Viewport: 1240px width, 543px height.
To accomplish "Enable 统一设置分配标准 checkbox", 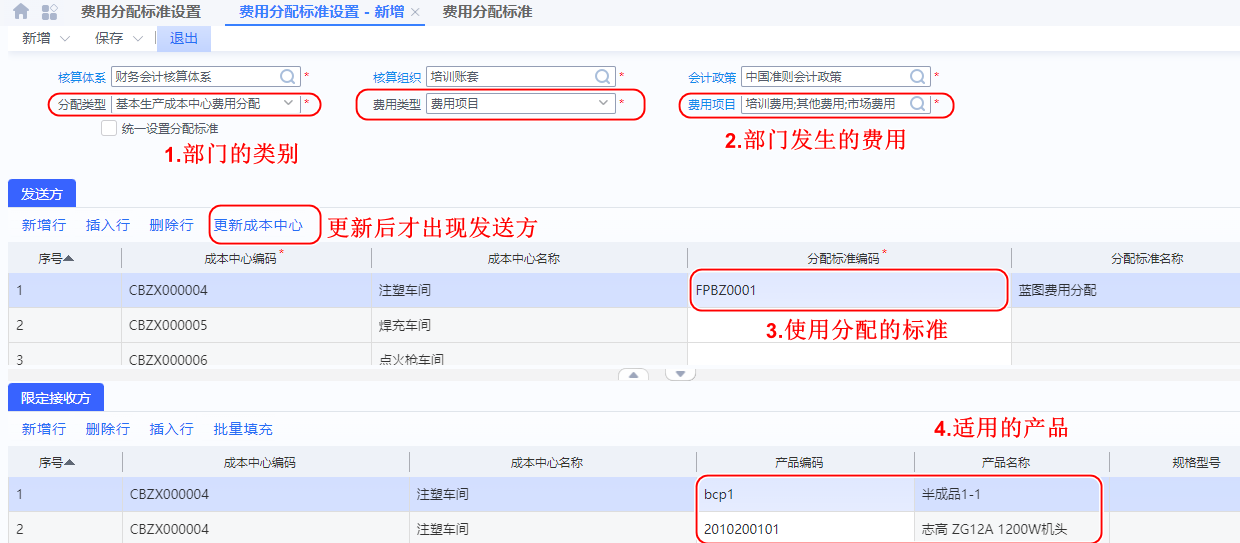I will point(109,128).
